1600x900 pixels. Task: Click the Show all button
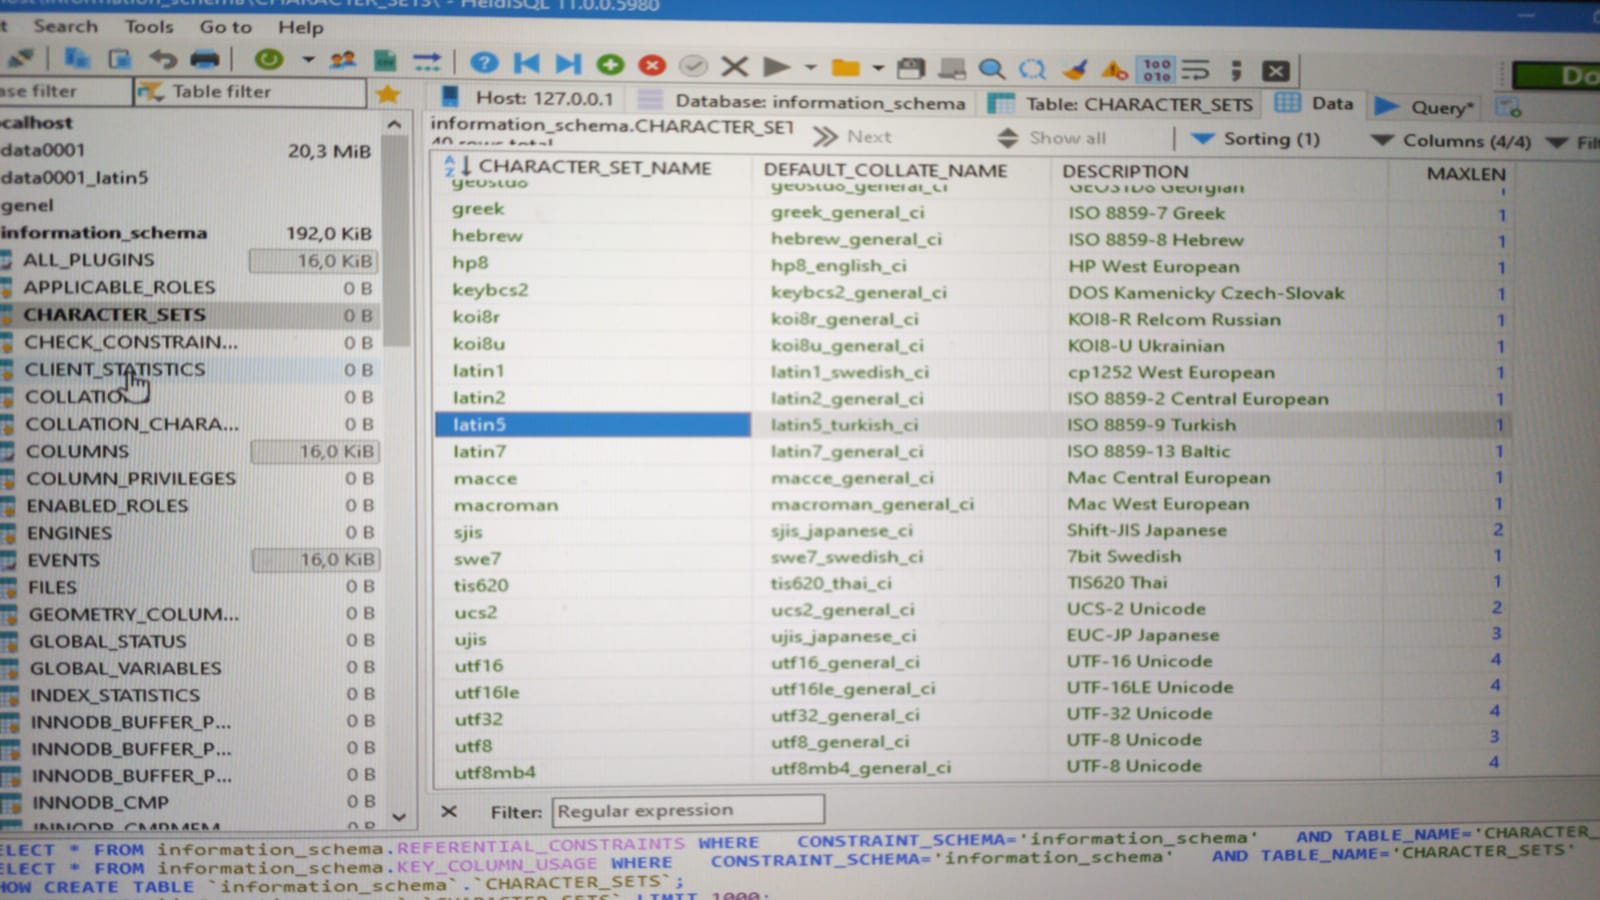pos(1053,138)
